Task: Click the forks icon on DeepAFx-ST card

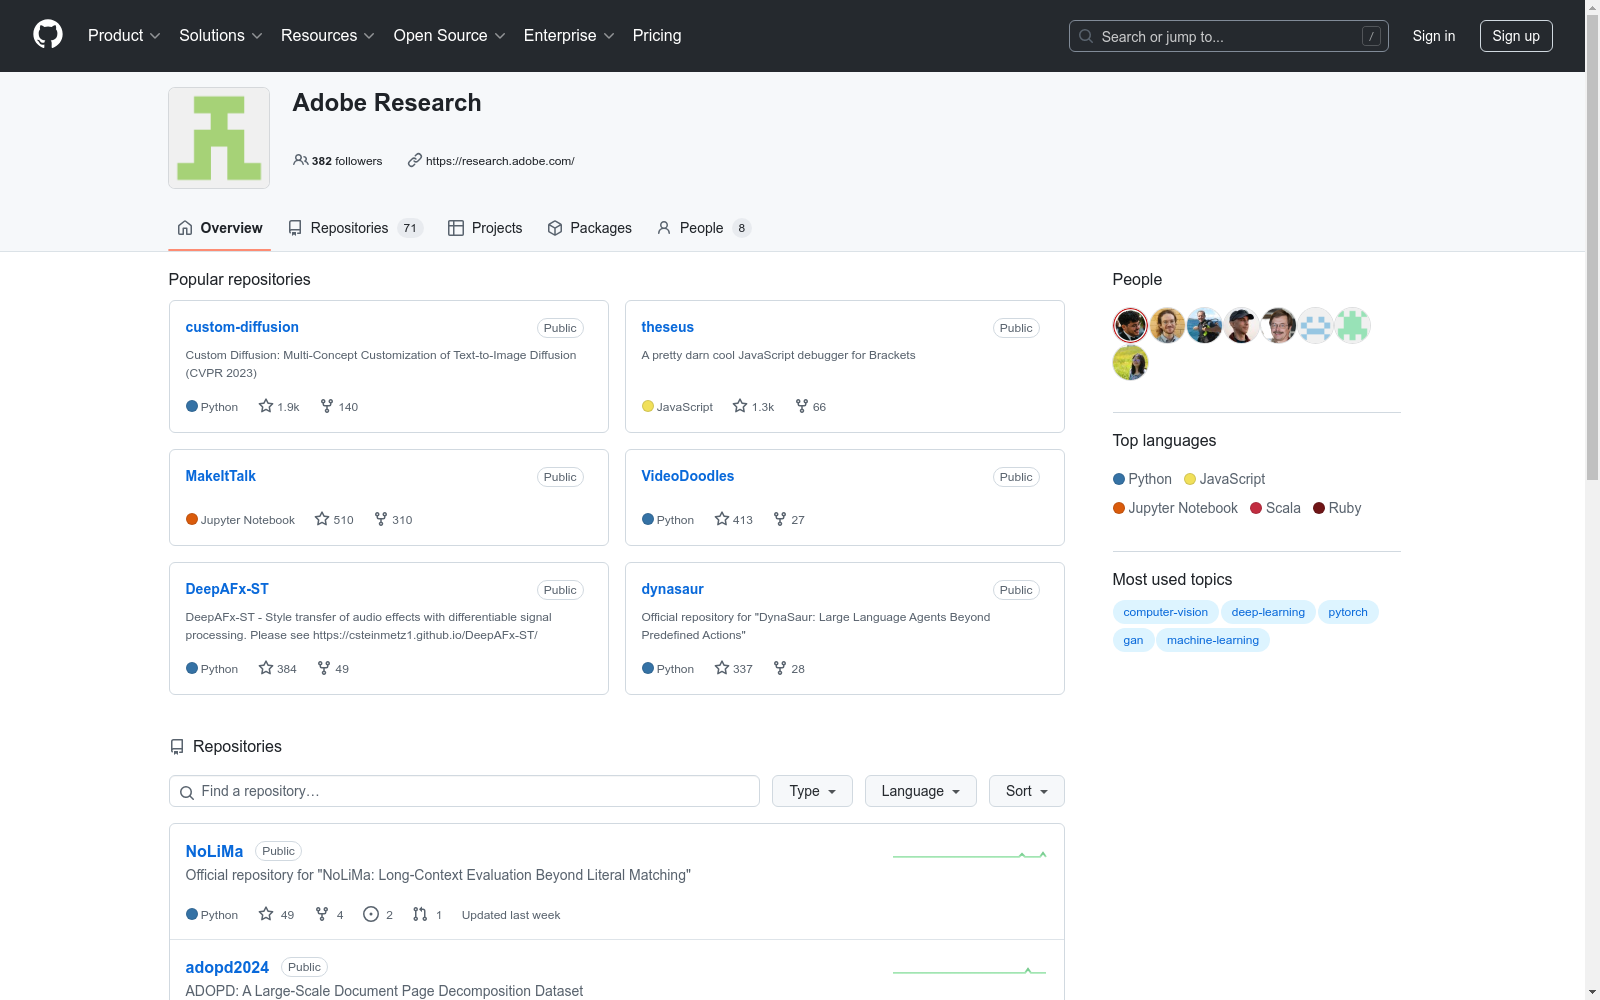Action: [324, 668]
